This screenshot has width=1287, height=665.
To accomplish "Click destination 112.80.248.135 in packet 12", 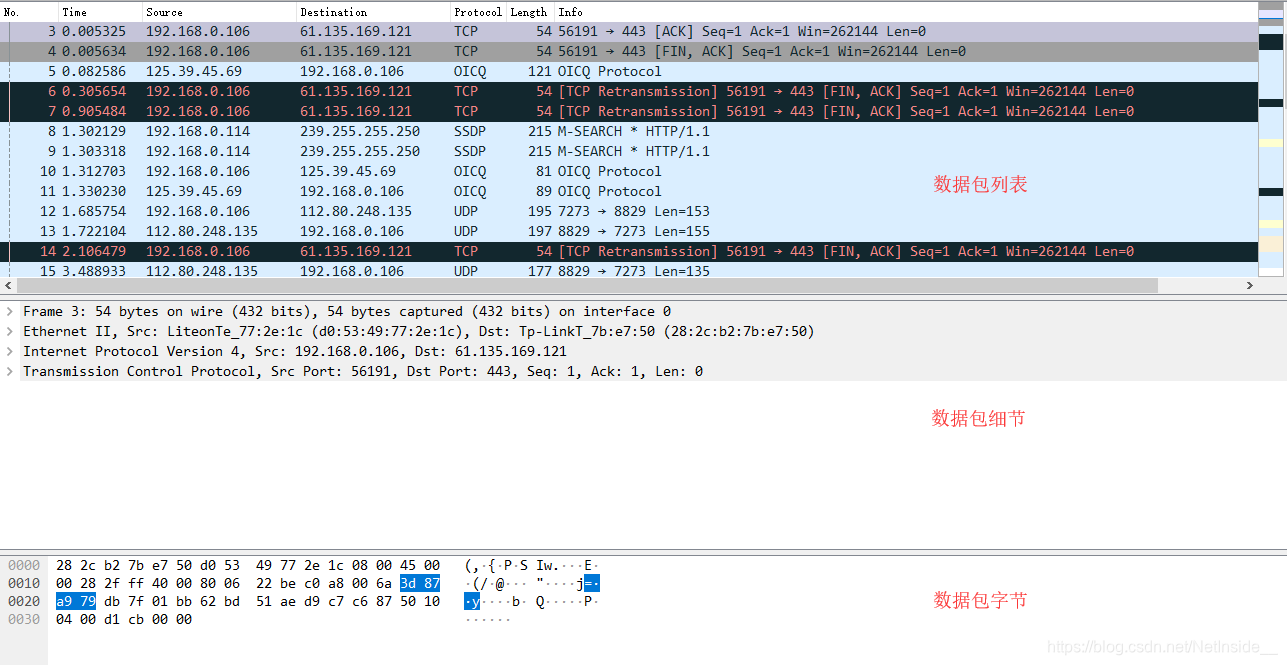I will pos(356,212).
